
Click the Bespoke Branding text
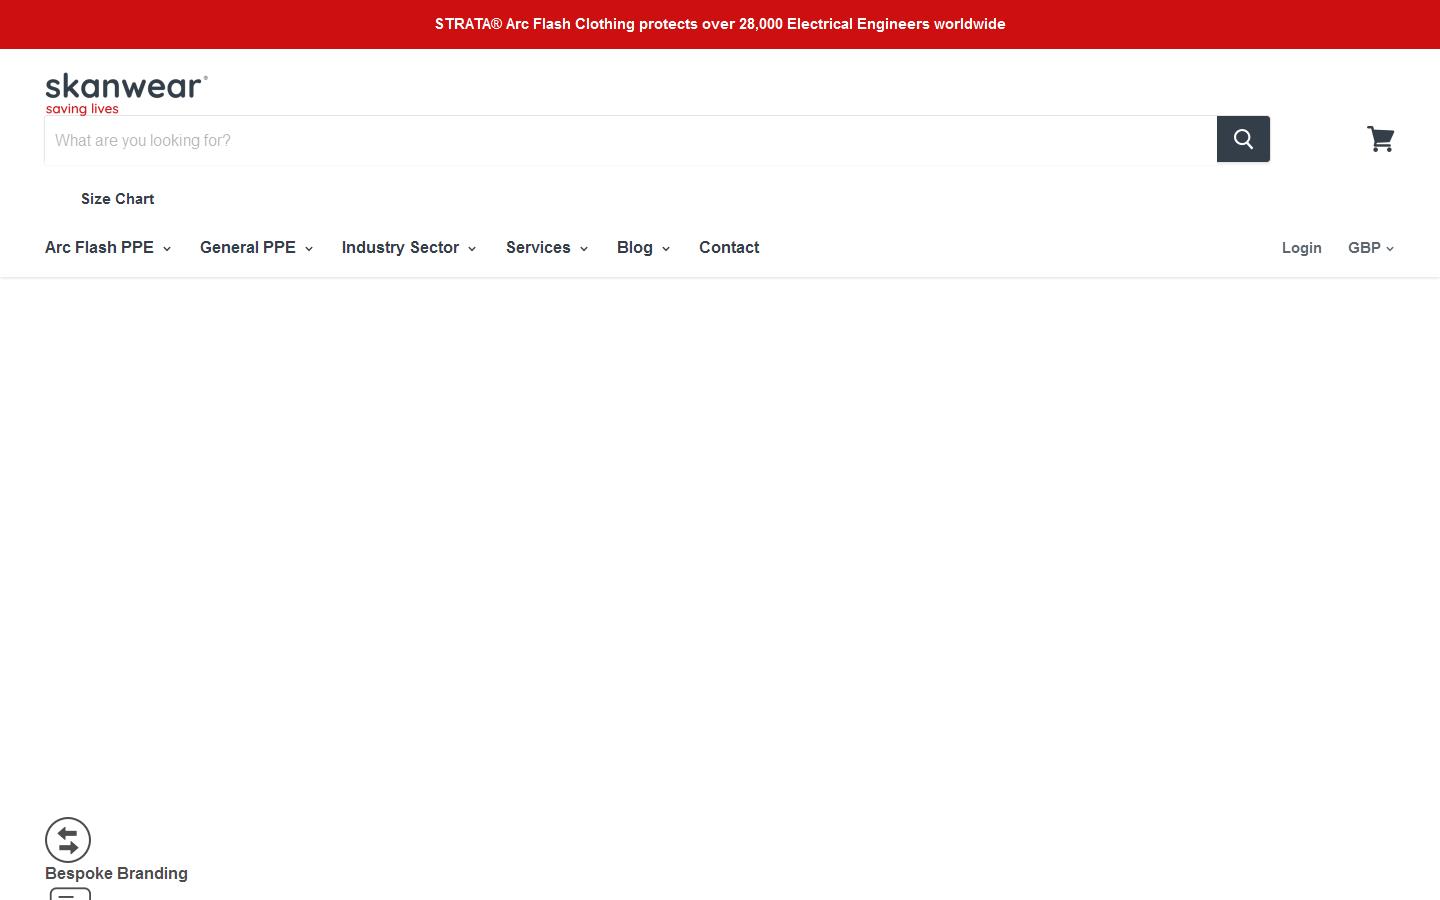pos(116,873)
